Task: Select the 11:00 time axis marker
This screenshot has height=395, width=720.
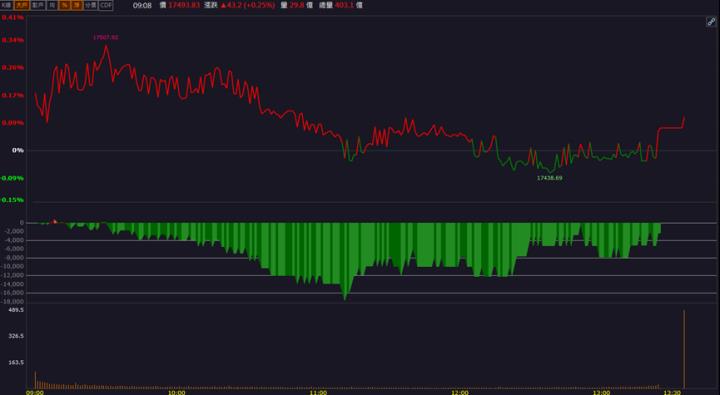Action: (318, 392)
